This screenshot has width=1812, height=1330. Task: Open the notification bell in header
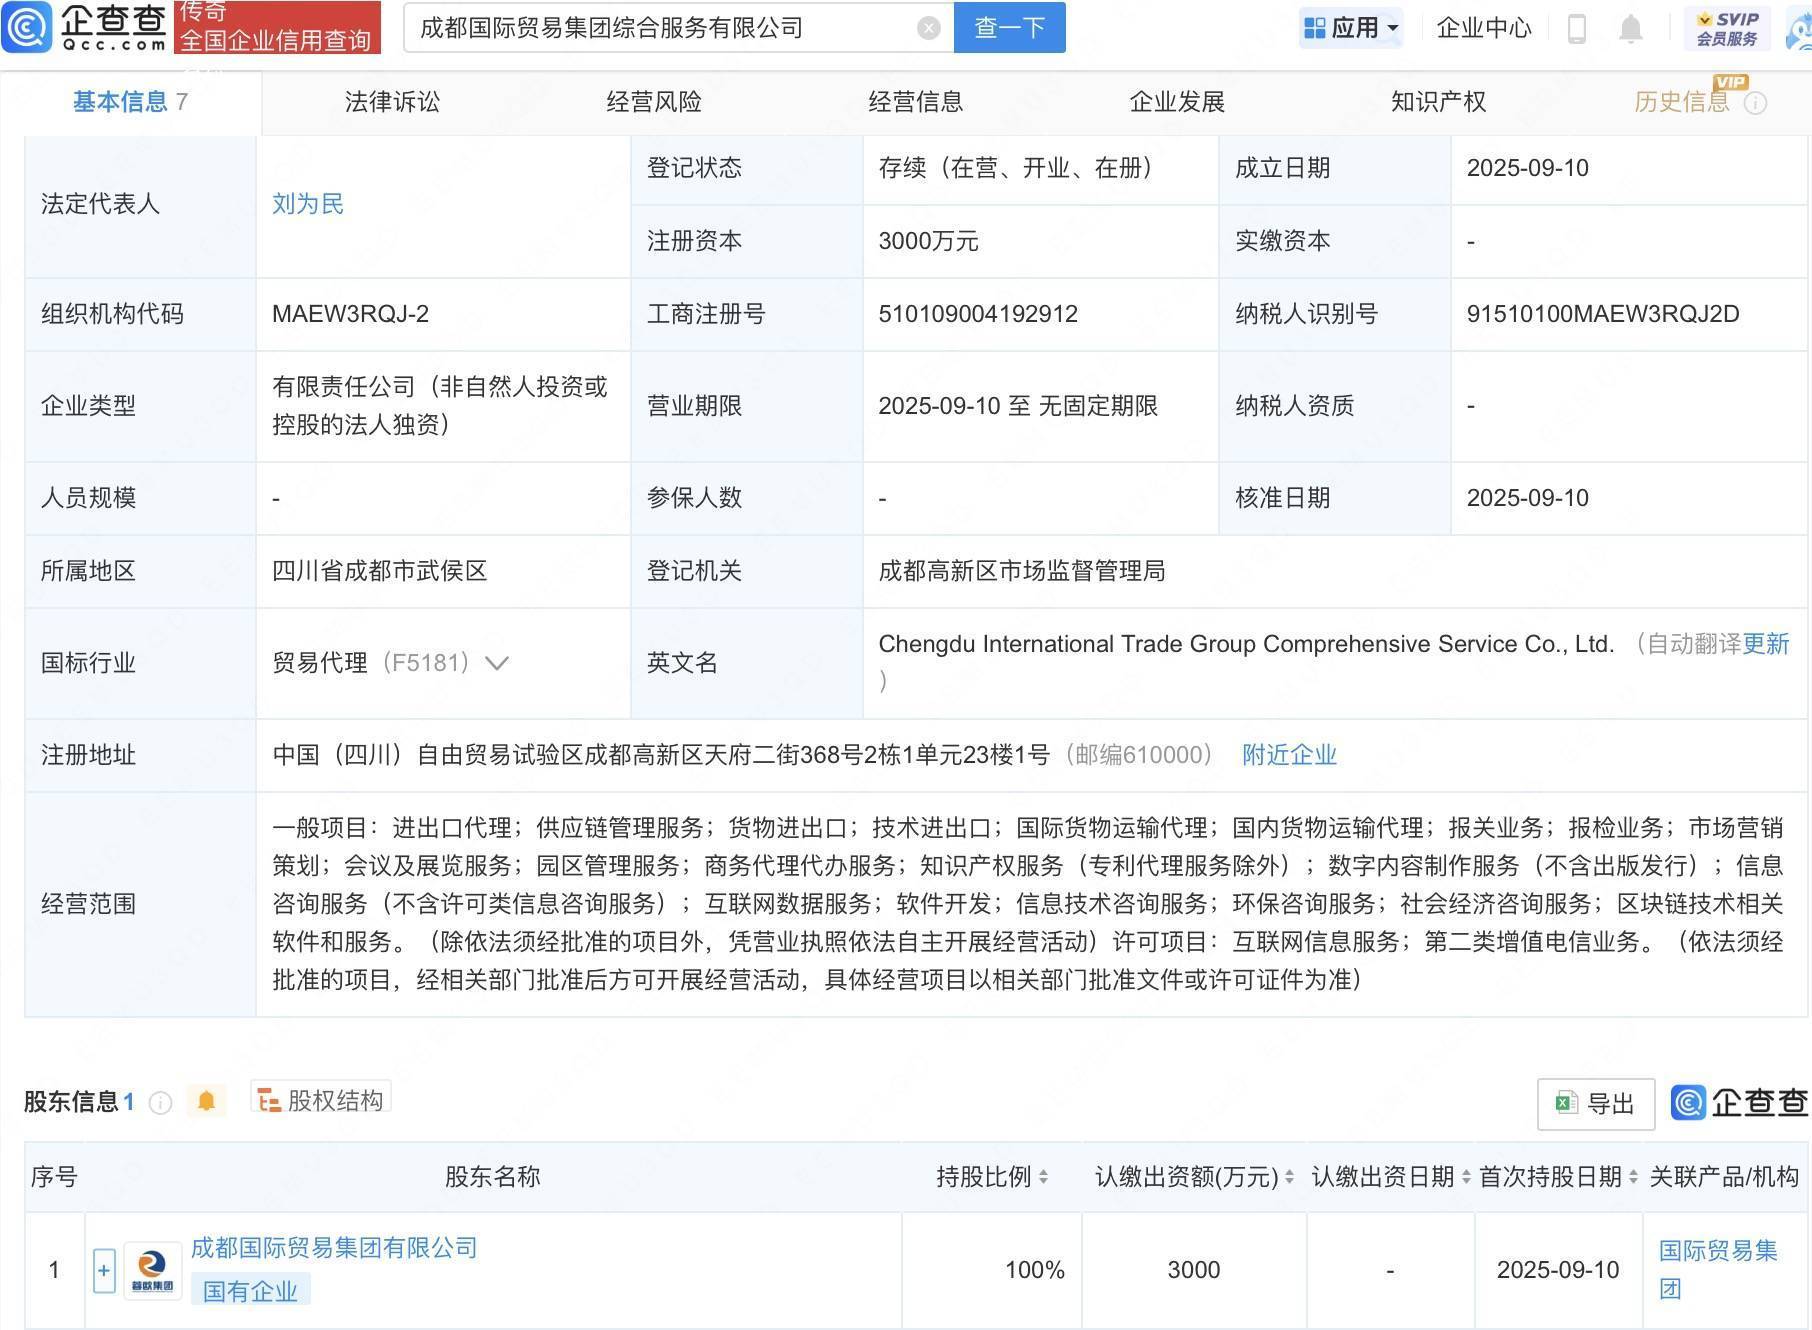1631,28
